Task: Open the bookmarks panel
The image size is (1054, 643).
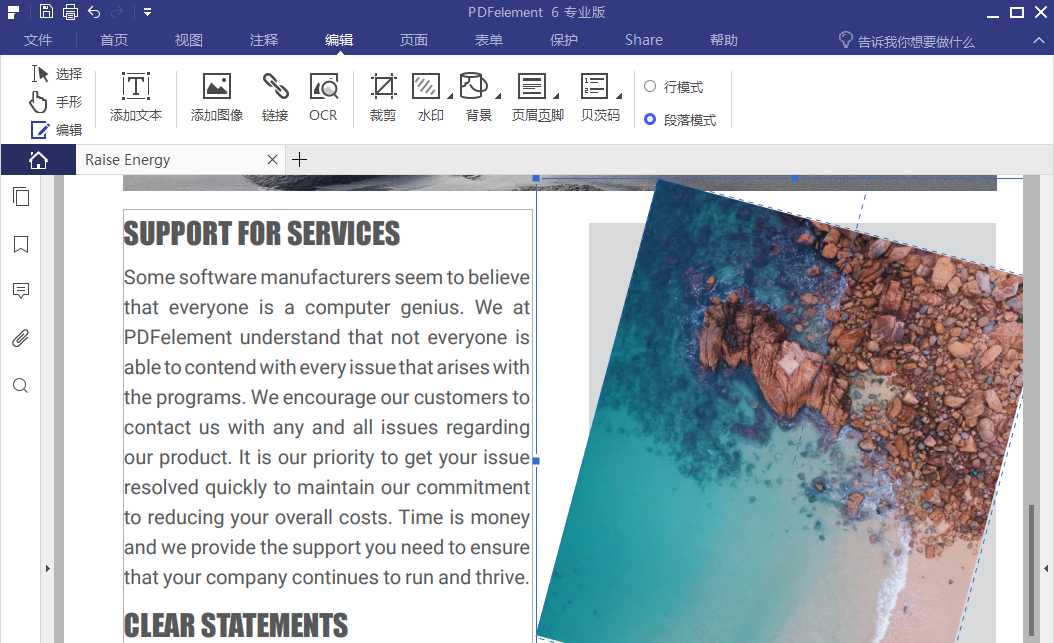Action: tap(21, 245)
